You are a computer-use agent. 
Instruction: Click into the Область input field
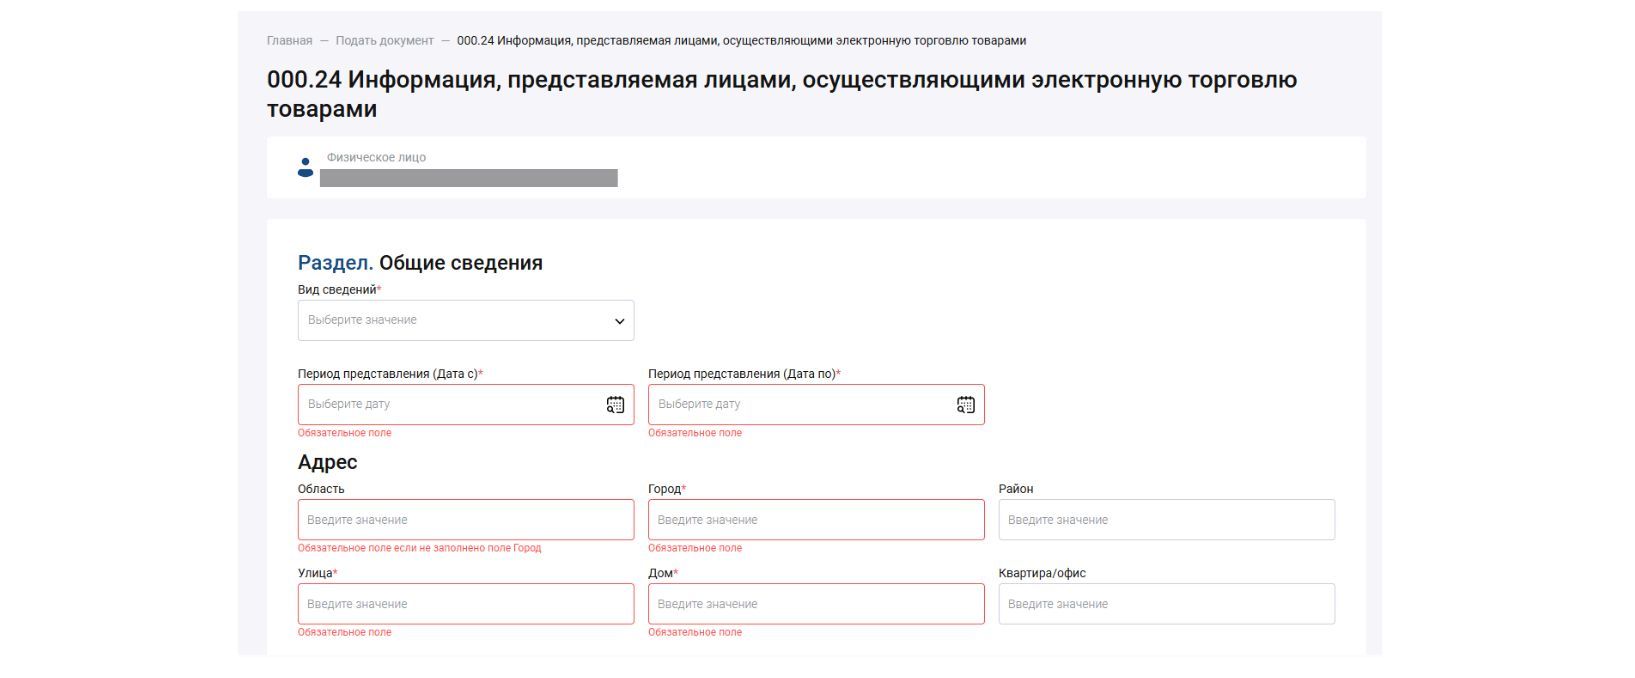(x=466, y=520)
